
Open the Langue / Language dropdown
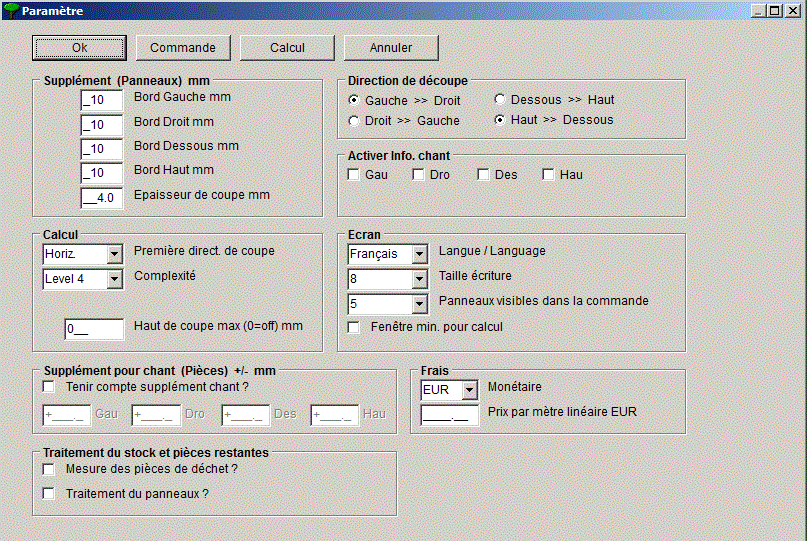(x=419, y=254)
